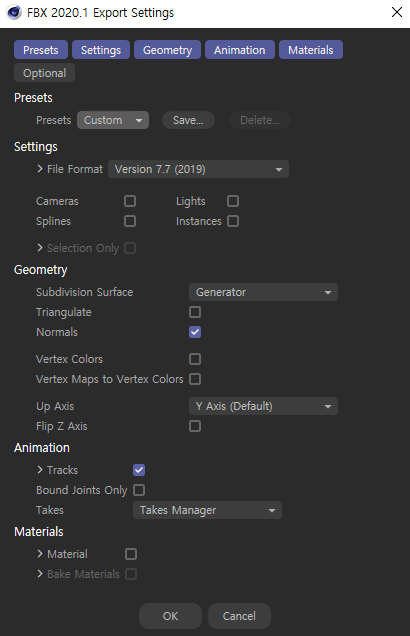Click the Vertex Maps to Vertex Colors label
This screenshot has height=636, width=410.
click(x=109, y=379)
